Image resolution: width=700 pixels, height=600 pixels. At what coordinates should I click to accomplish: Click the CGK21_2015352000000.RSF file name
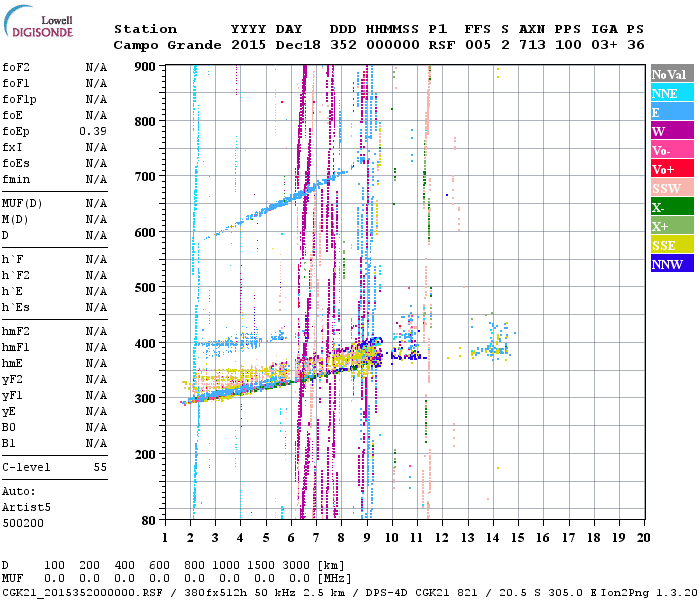[x=82, y=593]
